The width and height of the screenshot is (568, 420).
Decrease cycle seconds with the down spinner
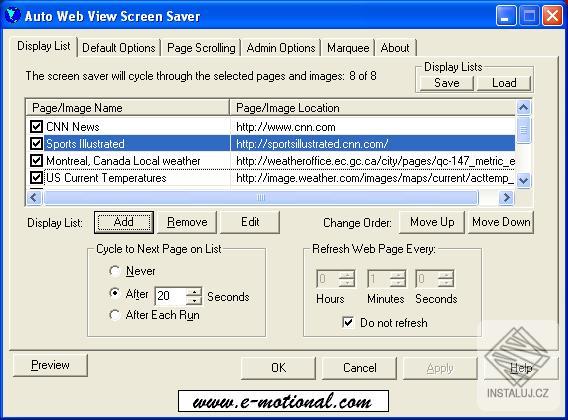point(194,300)
